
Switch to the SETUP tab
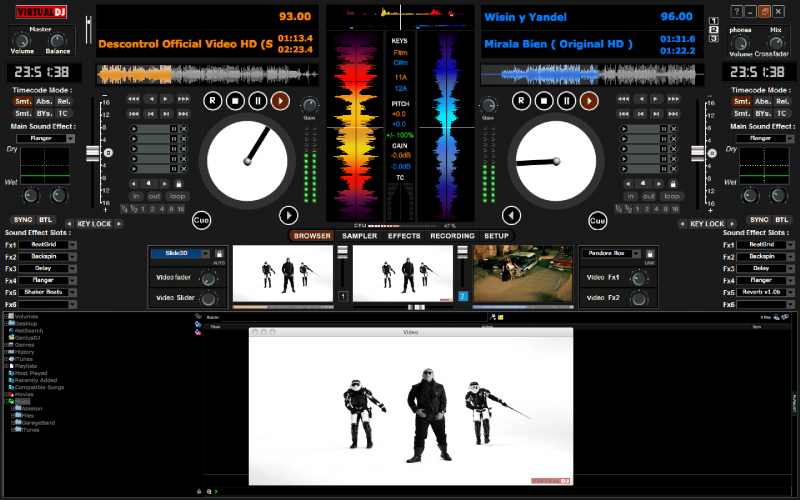(496, 236)
